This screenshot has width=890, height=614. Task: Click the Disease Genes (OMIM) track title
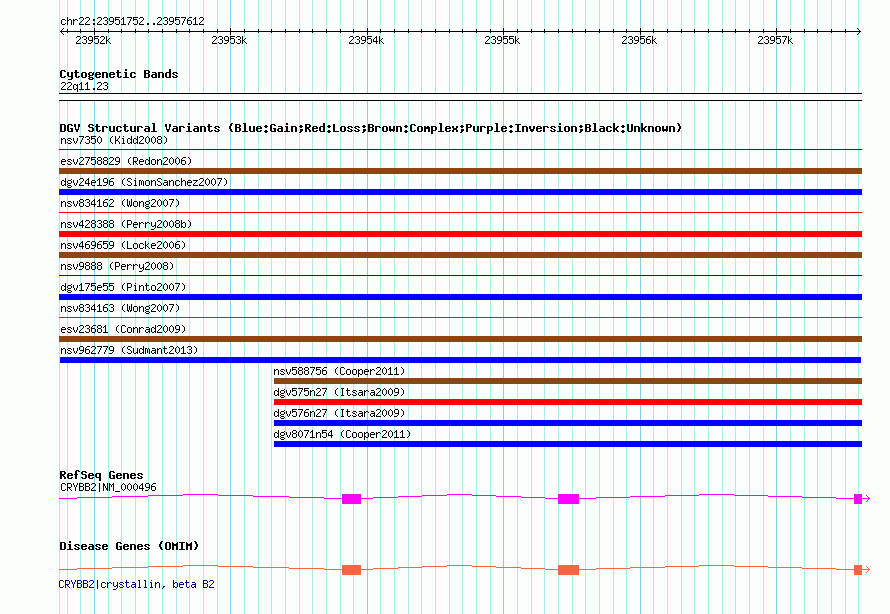click(129, 546)
